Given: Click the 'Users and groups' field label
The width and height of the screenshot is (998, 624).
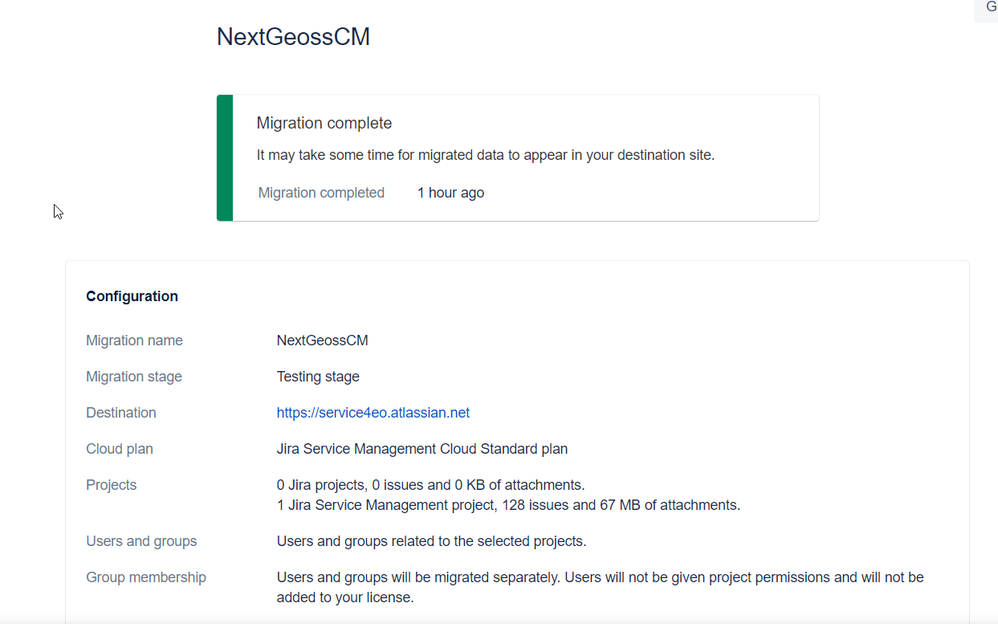Looking at the screenshot, I should (141, 541).
